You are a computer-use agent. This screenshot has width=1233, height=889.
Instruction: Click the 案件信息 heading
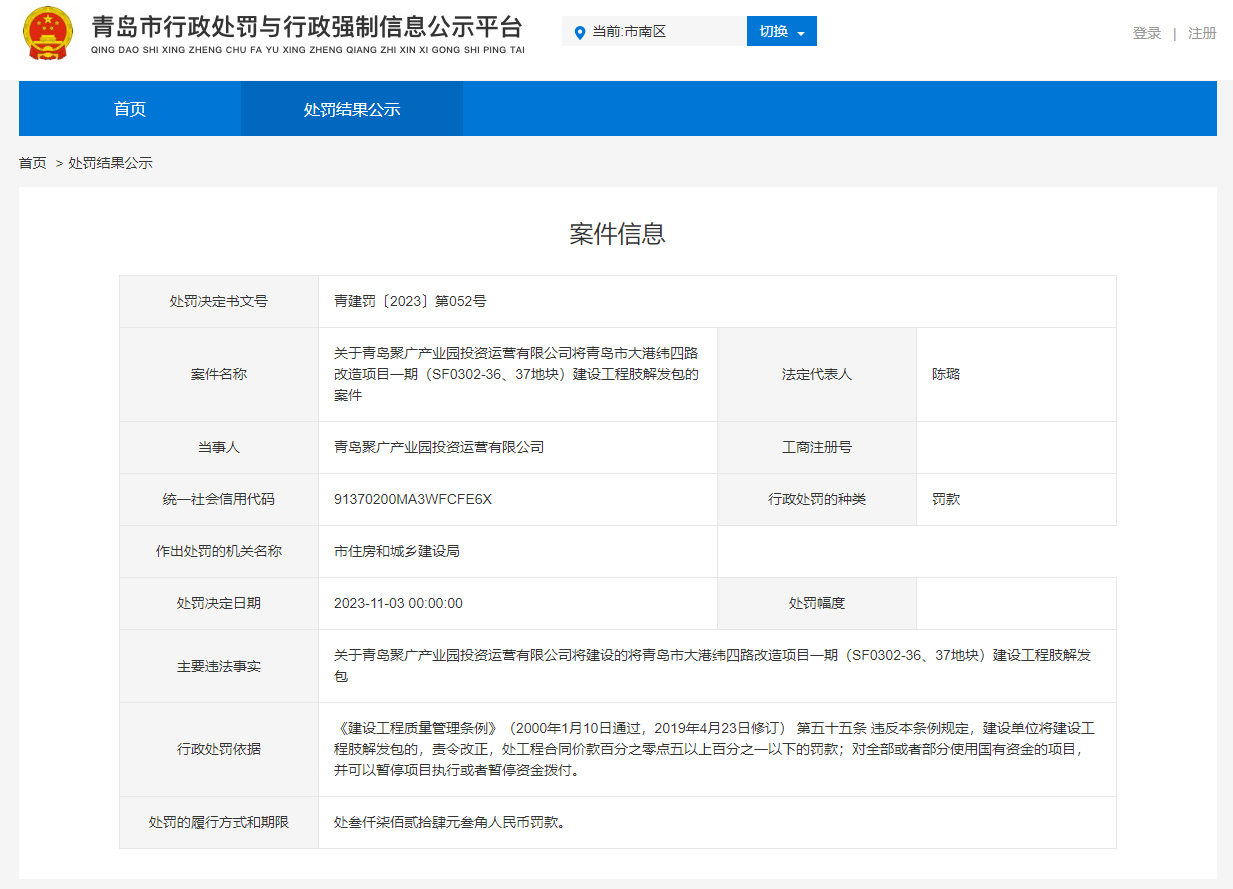[617, 234]
